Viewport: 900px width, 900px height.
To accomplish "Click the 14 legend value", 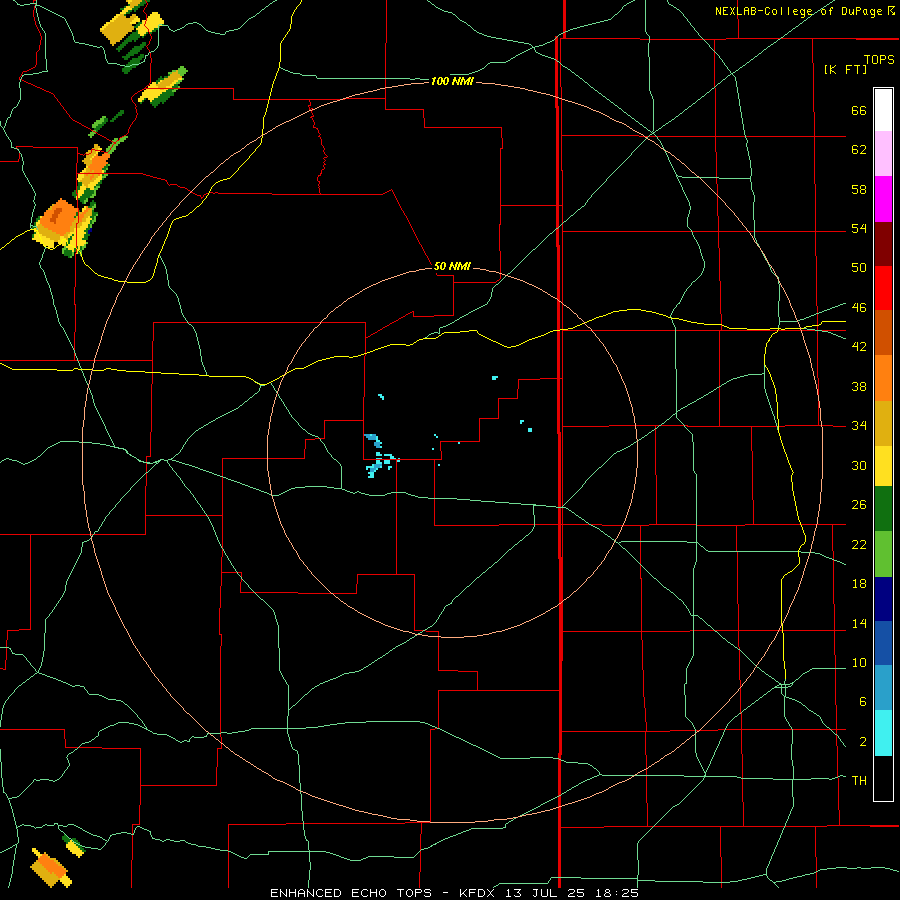I will [859, 623].
